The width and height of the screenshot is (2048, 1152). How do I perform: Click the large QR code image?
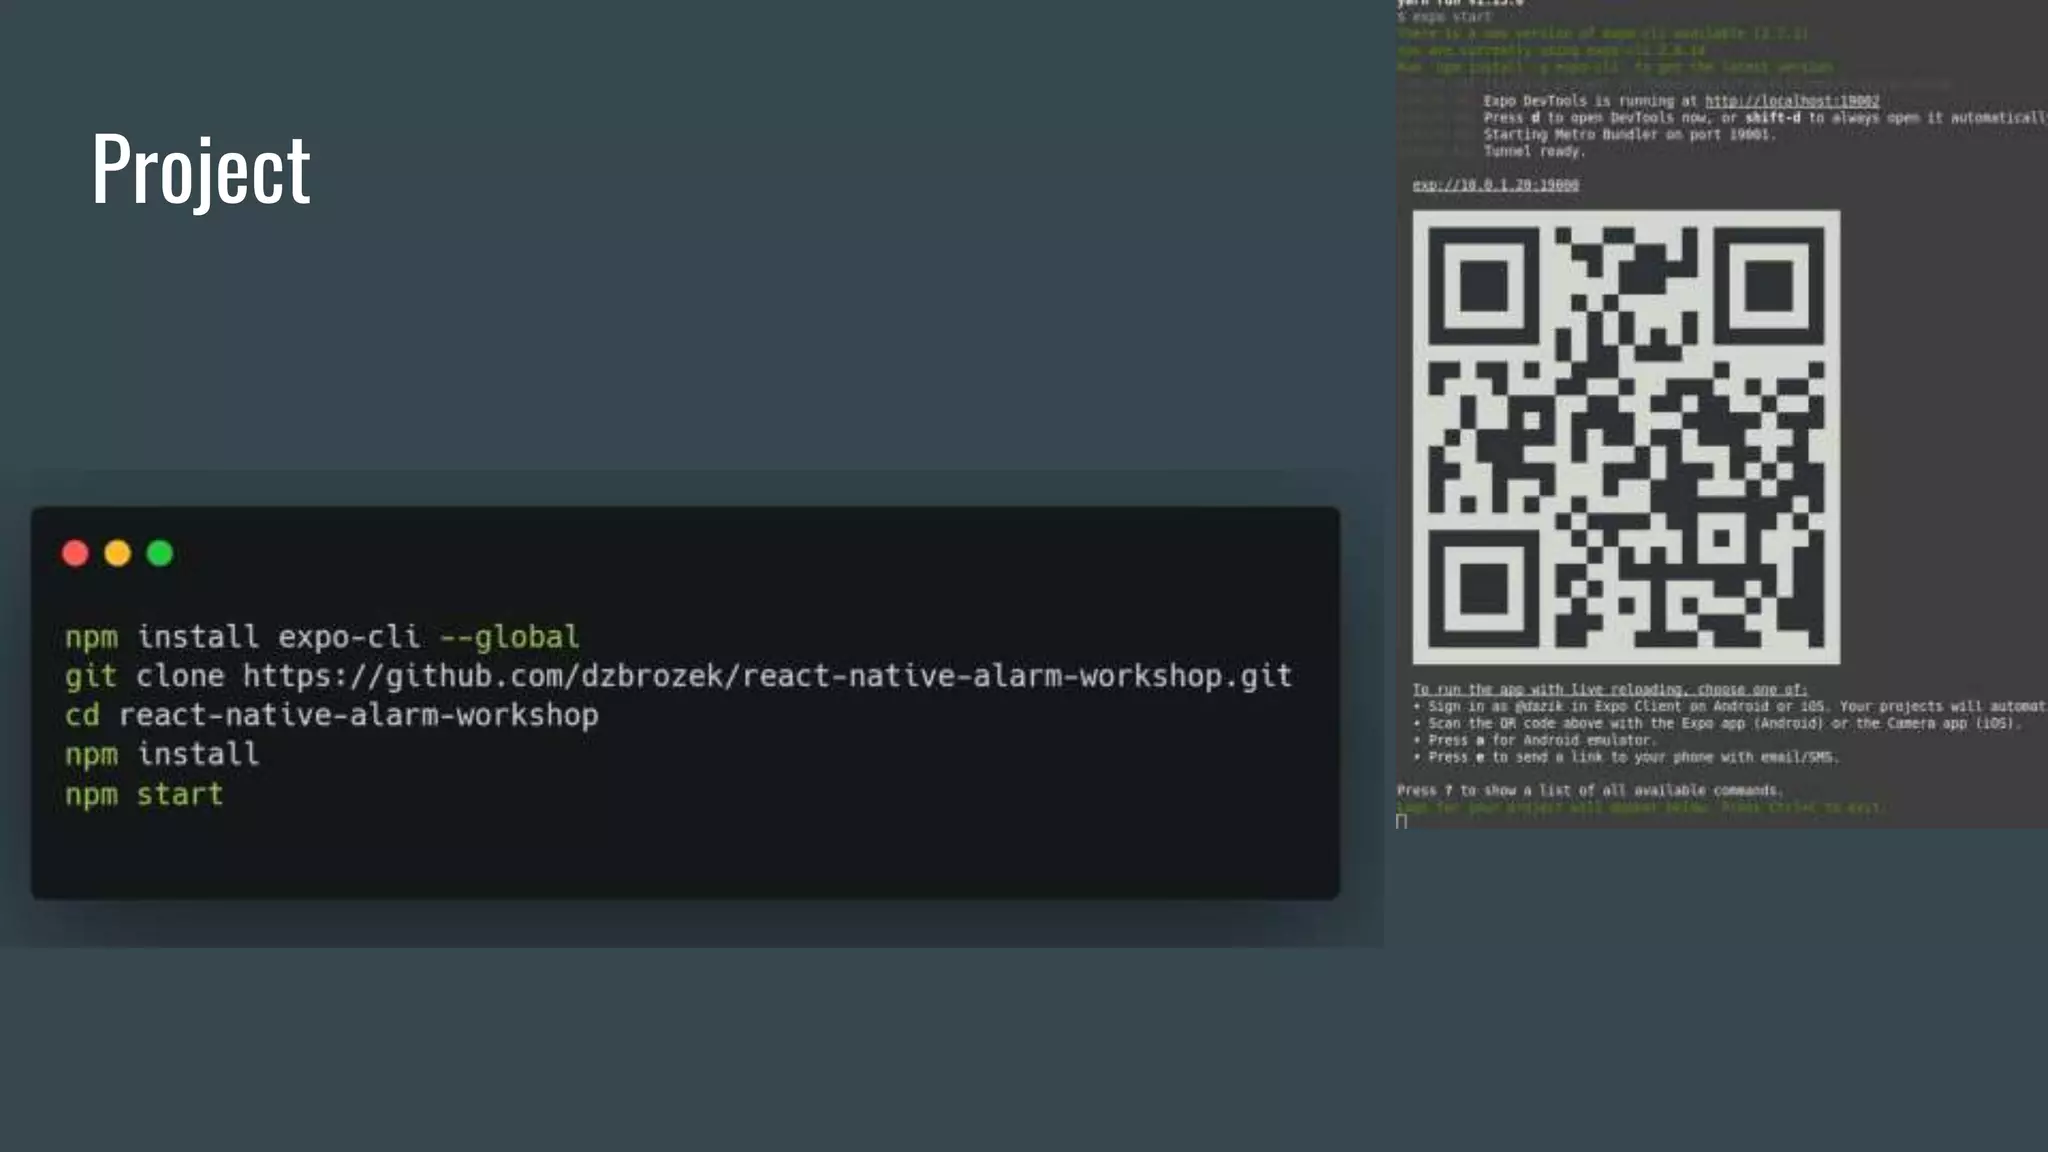tap(1625, 437)
